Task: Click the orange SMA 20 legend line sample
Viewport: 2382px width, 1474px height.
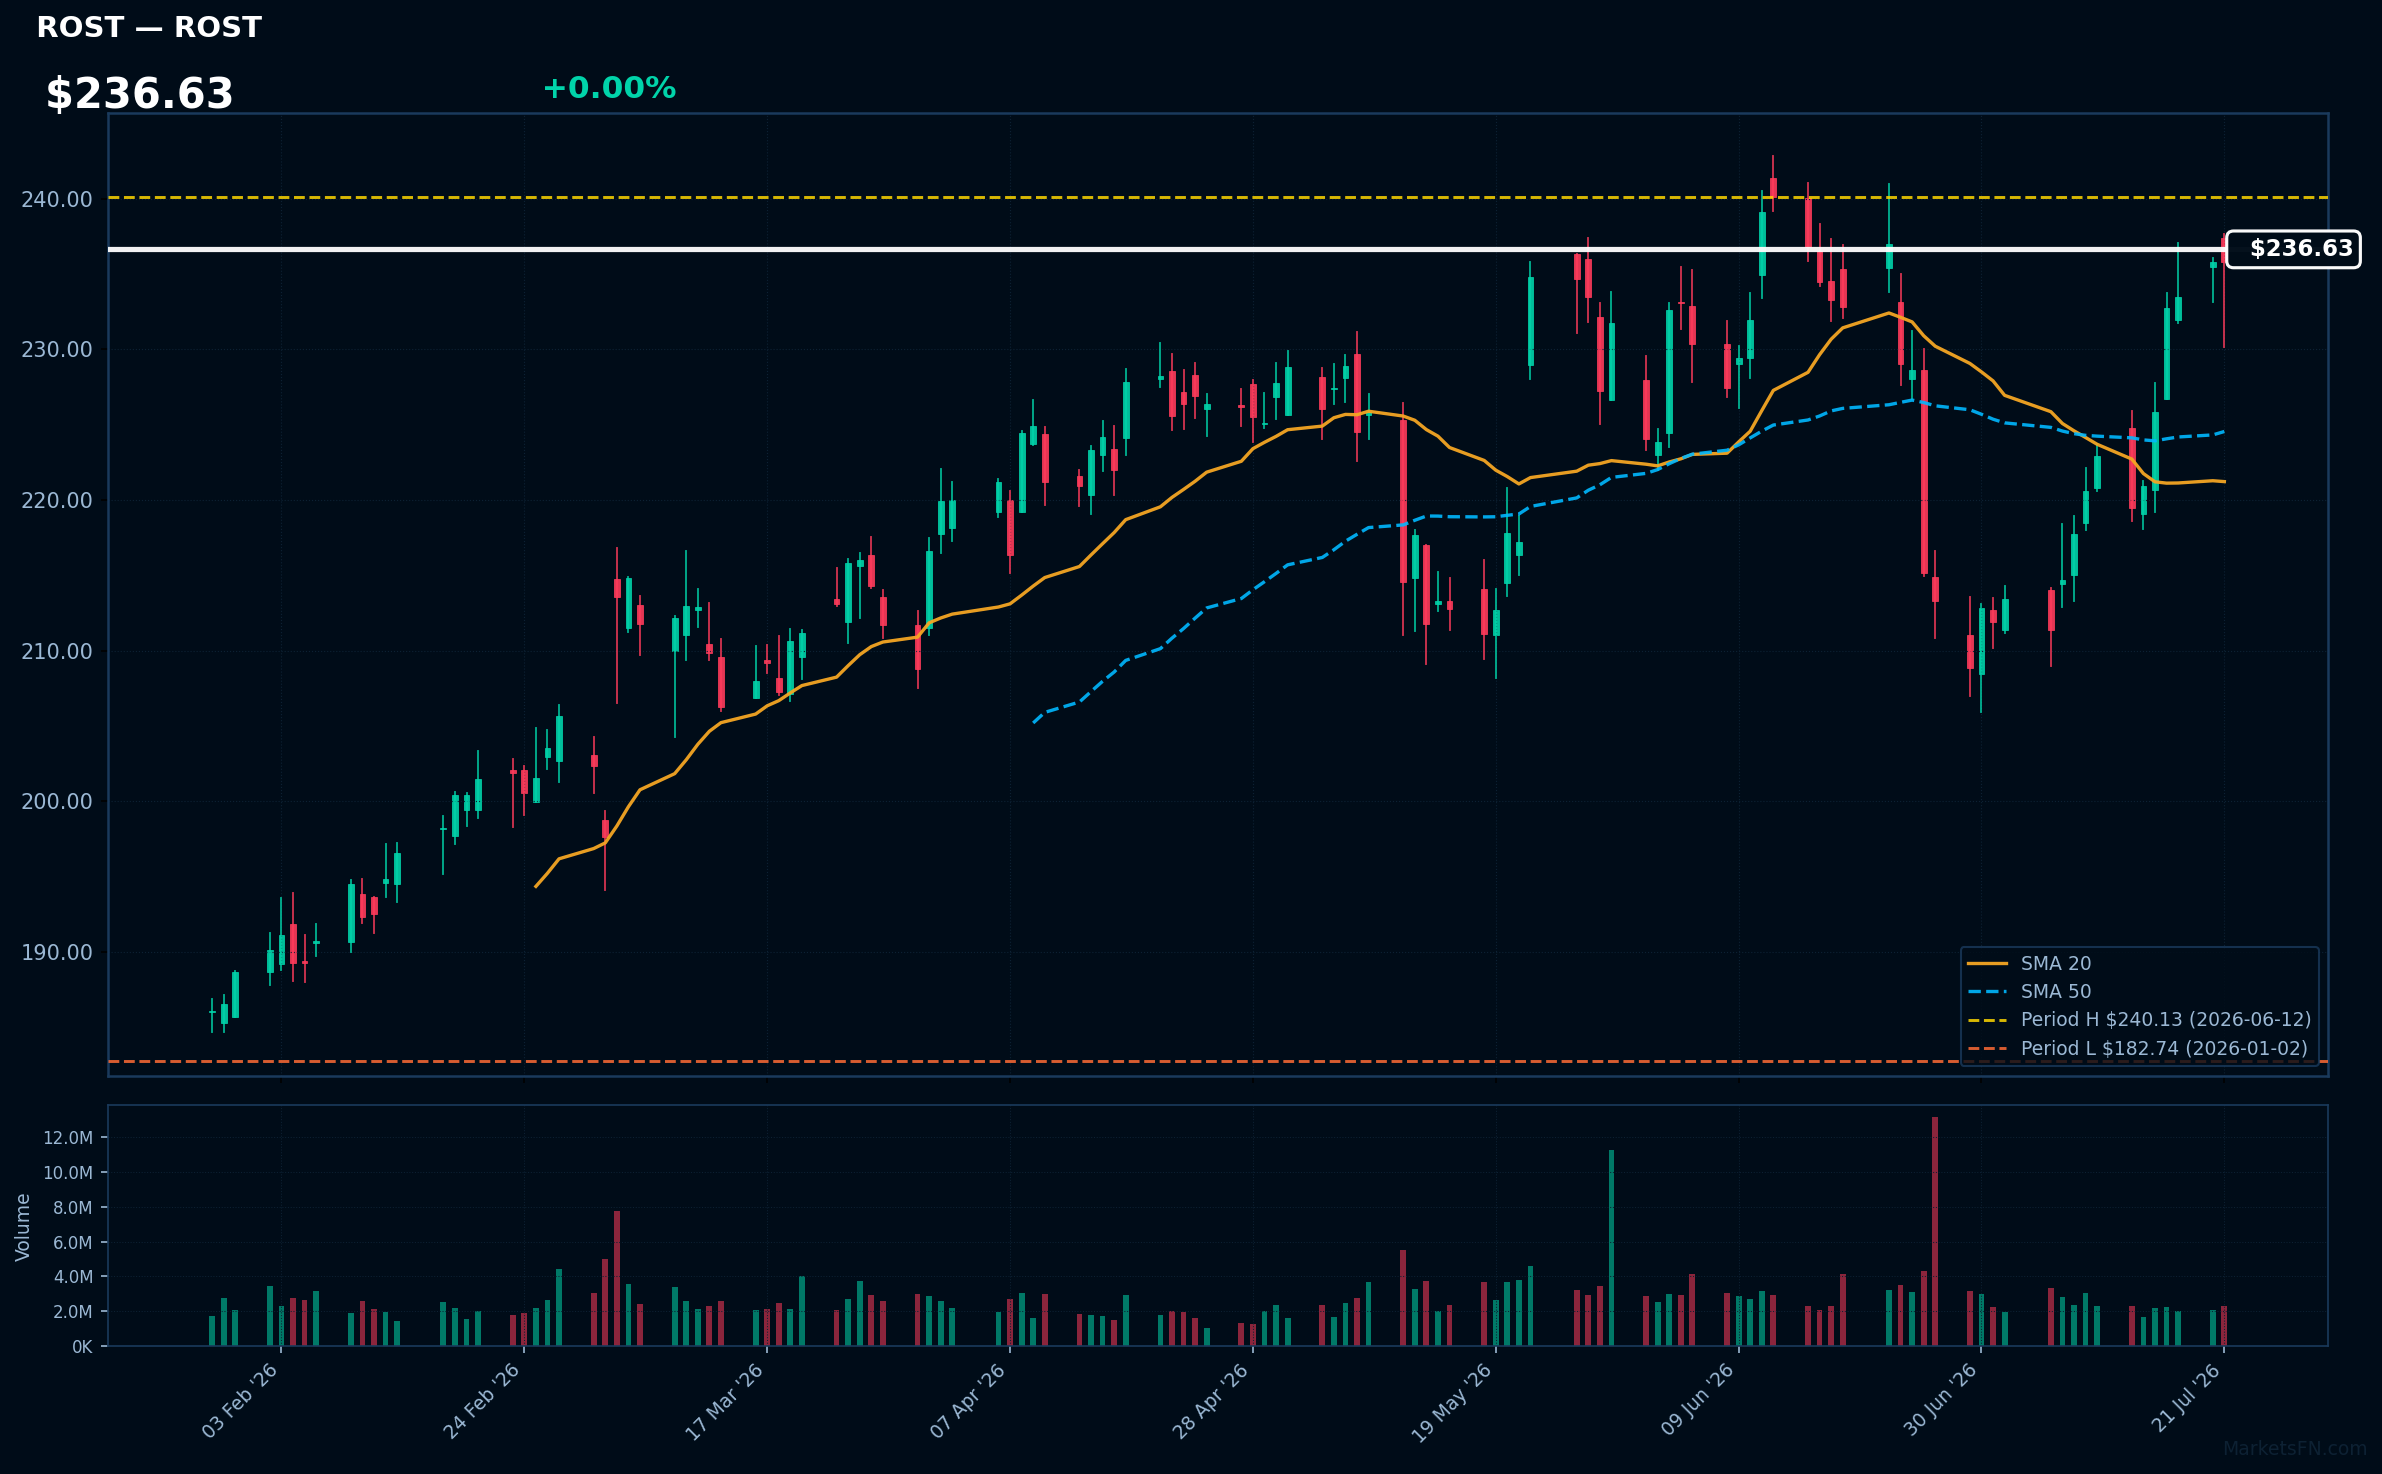Action: (1987, 964)
